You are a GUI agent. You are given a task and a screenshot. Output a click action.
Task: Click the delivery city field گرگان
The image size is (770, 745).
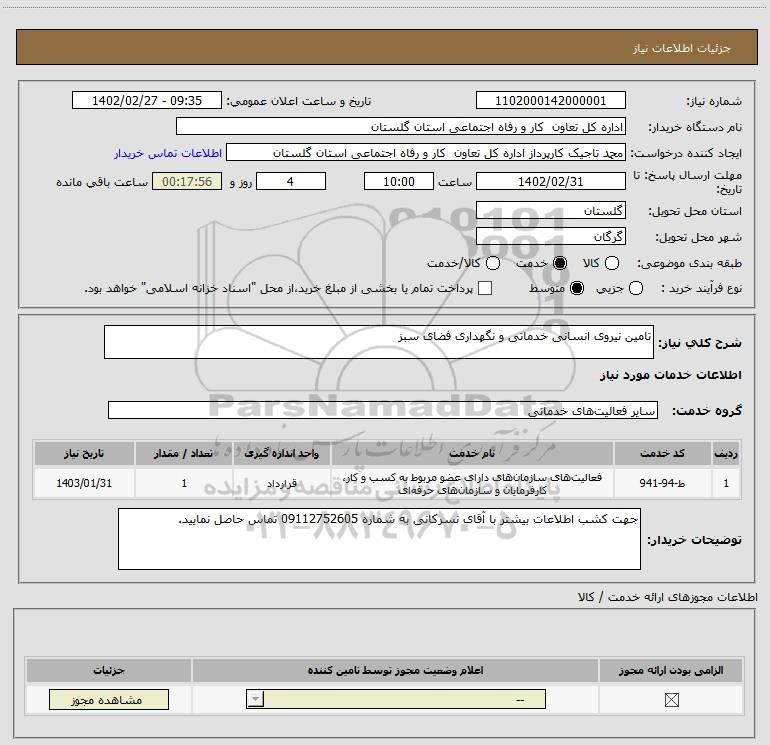click(x=550, y=237)
